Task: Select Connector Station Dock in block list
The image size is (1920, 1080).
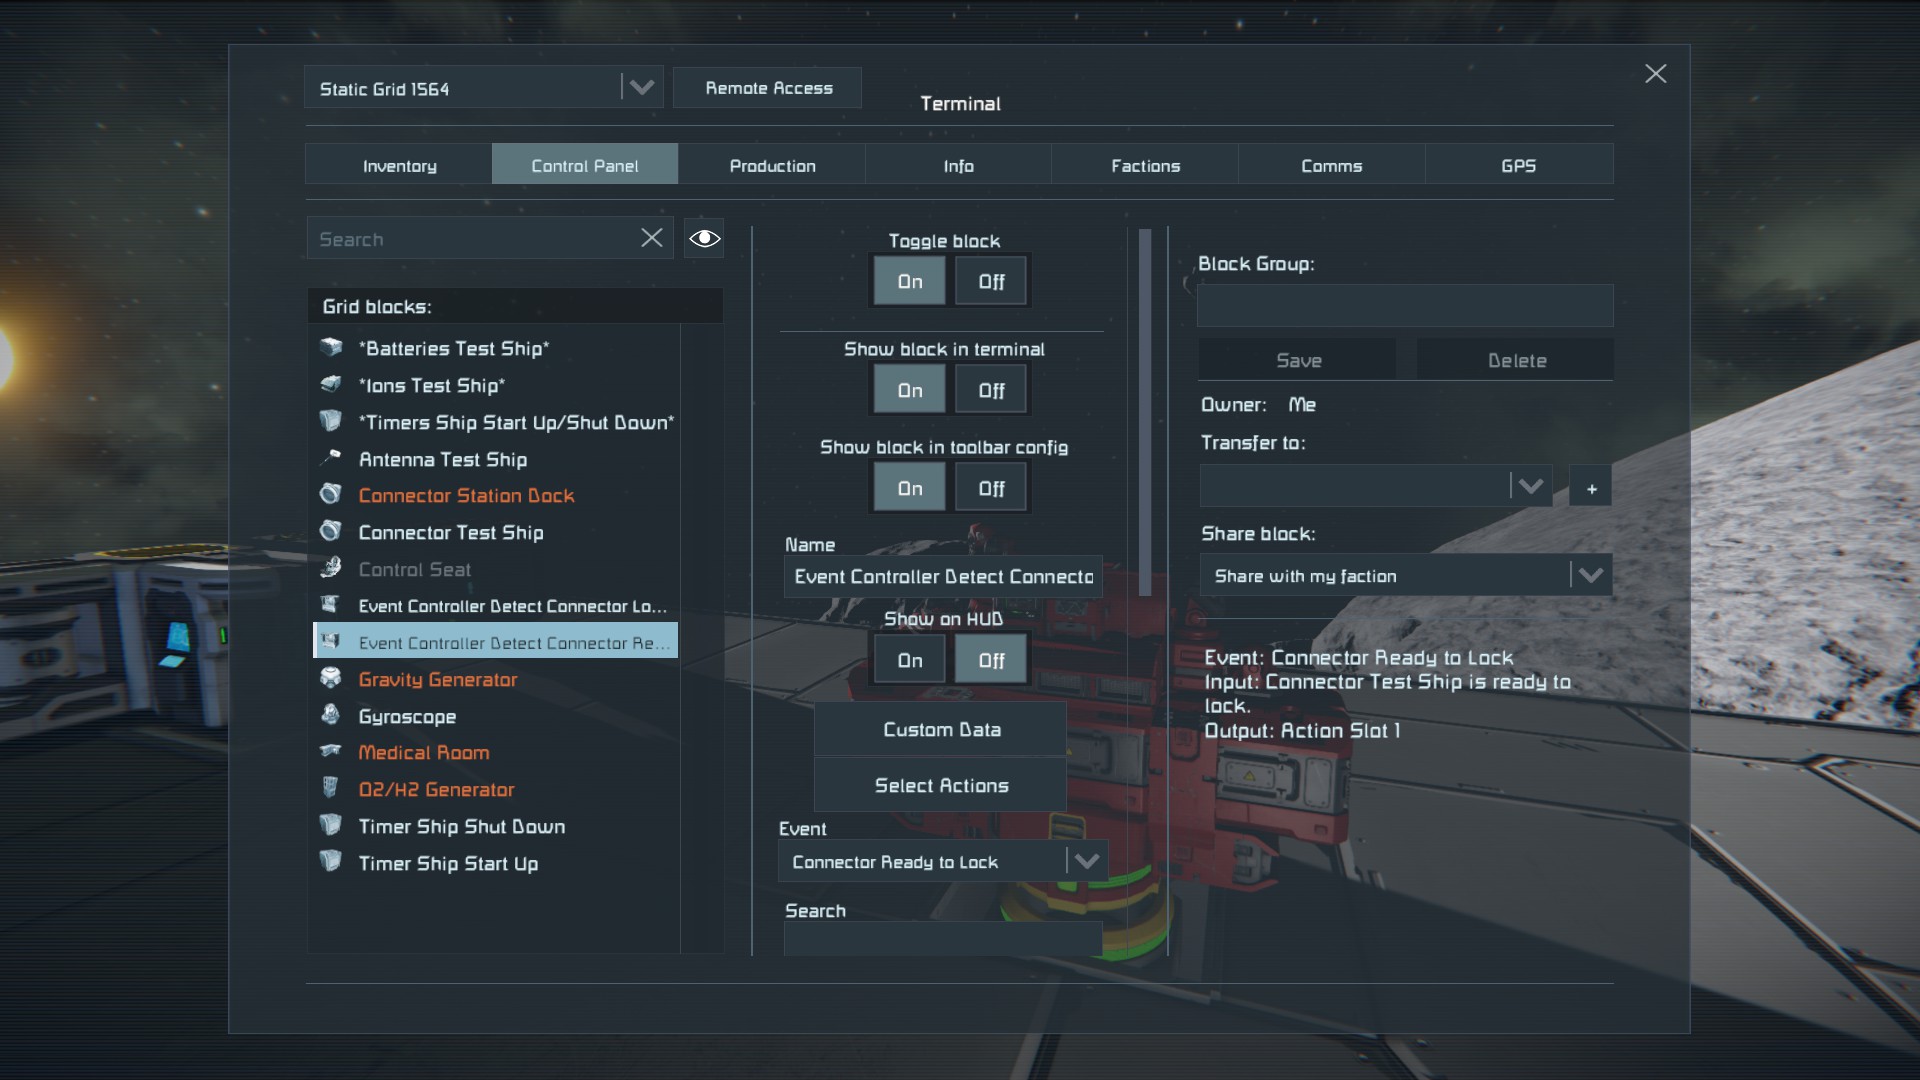Action: click(496, 495)
